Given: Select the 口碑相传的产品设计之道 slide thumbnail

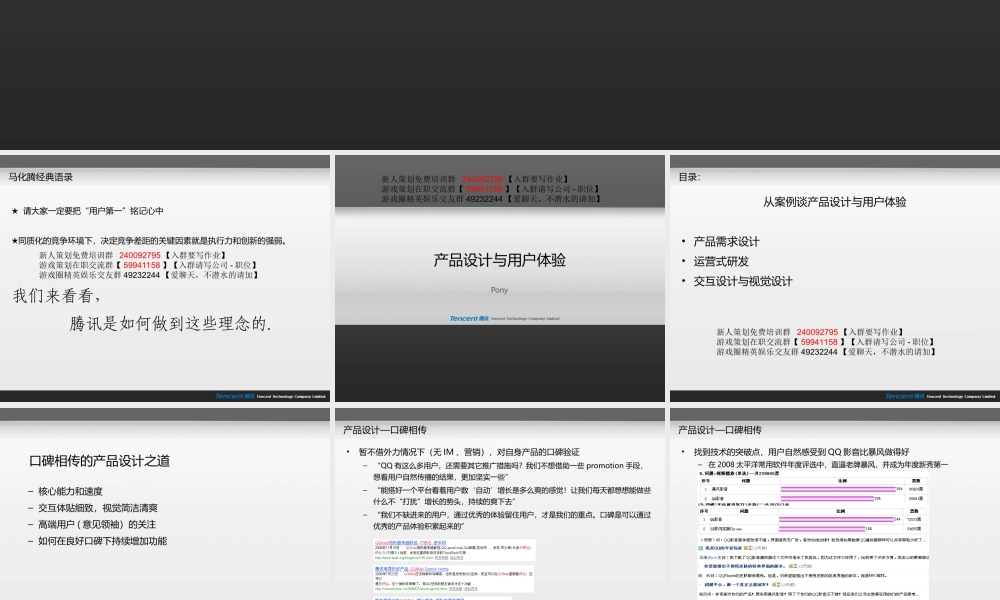Looking at the screenshot, I should click(165, 504).
